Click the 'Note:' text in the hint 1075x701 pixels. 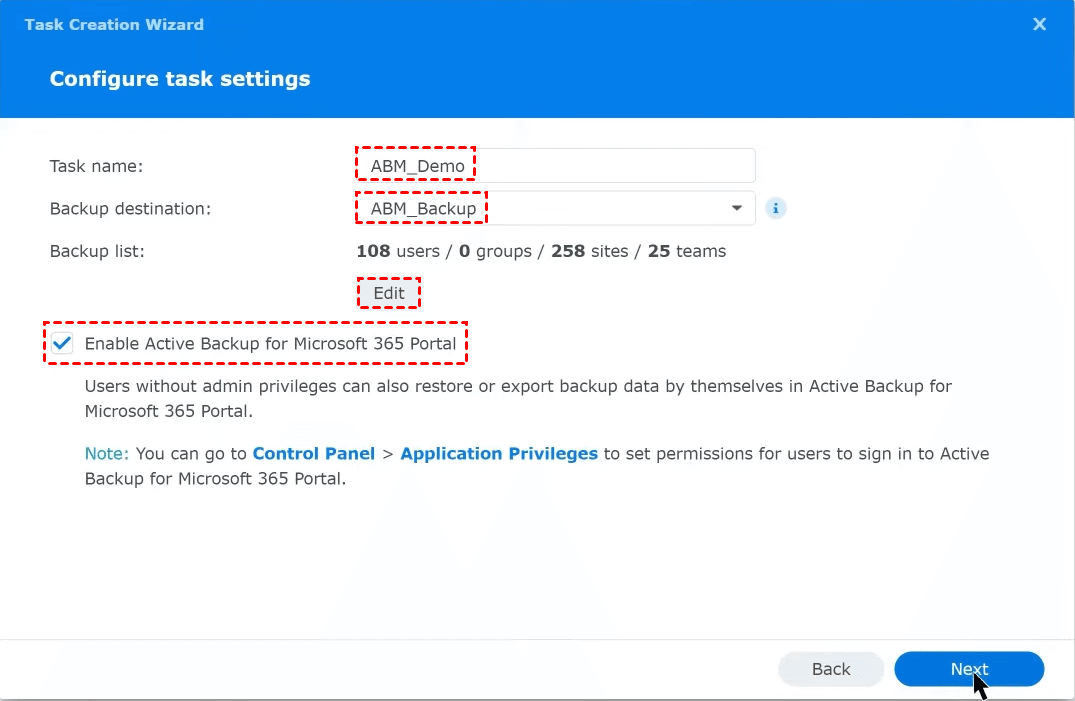106,454
